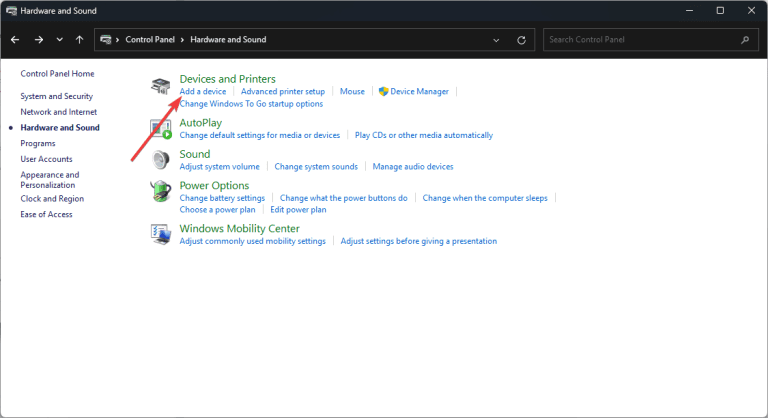Viewport: 768px width, 418px height.
Task: Select Programs in the left sidebar
Action: 38,144
